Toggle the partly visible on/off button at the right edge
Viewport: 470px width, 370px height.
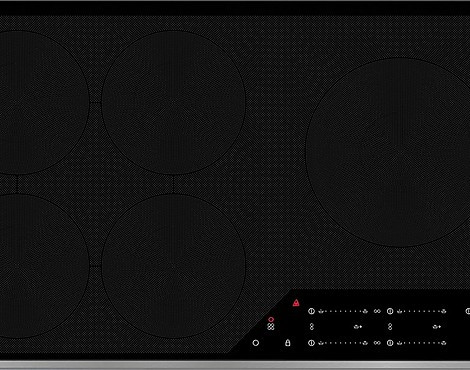tap(468, 311)
